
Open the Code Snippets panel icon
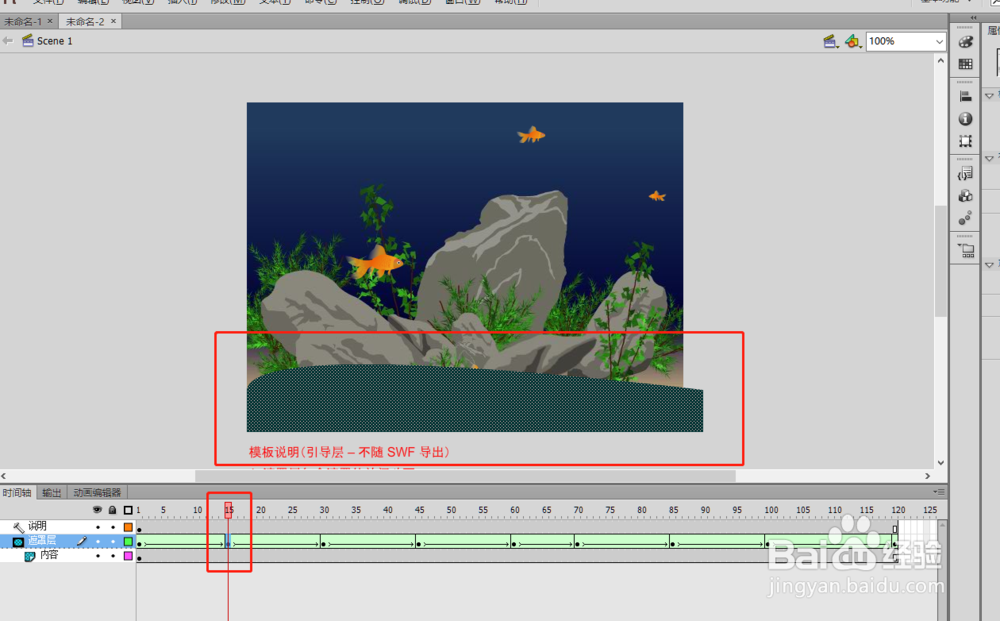966,173
